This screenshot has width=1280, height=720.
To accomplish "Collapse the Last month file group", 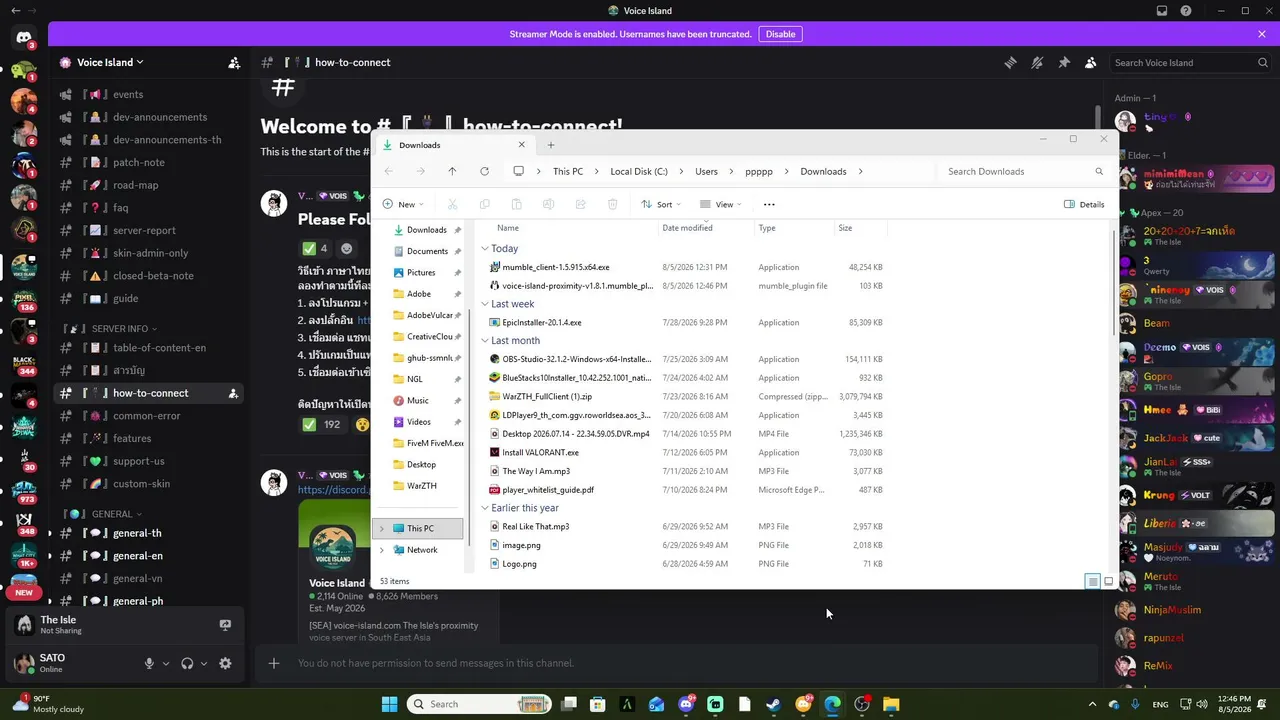I will [485, 341].
